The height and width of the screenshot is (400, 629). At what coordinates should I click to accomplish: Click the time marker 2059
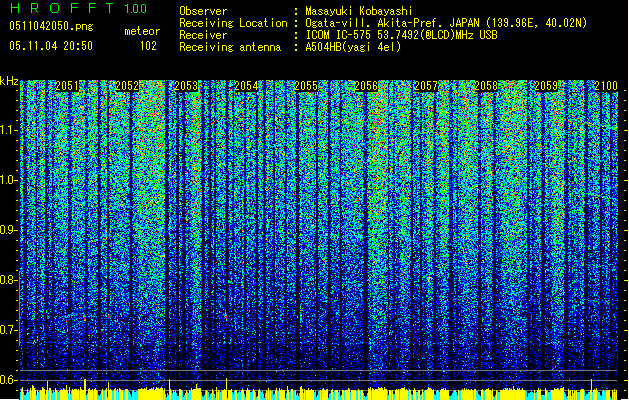pyautogui.click(x=546, y=86)
